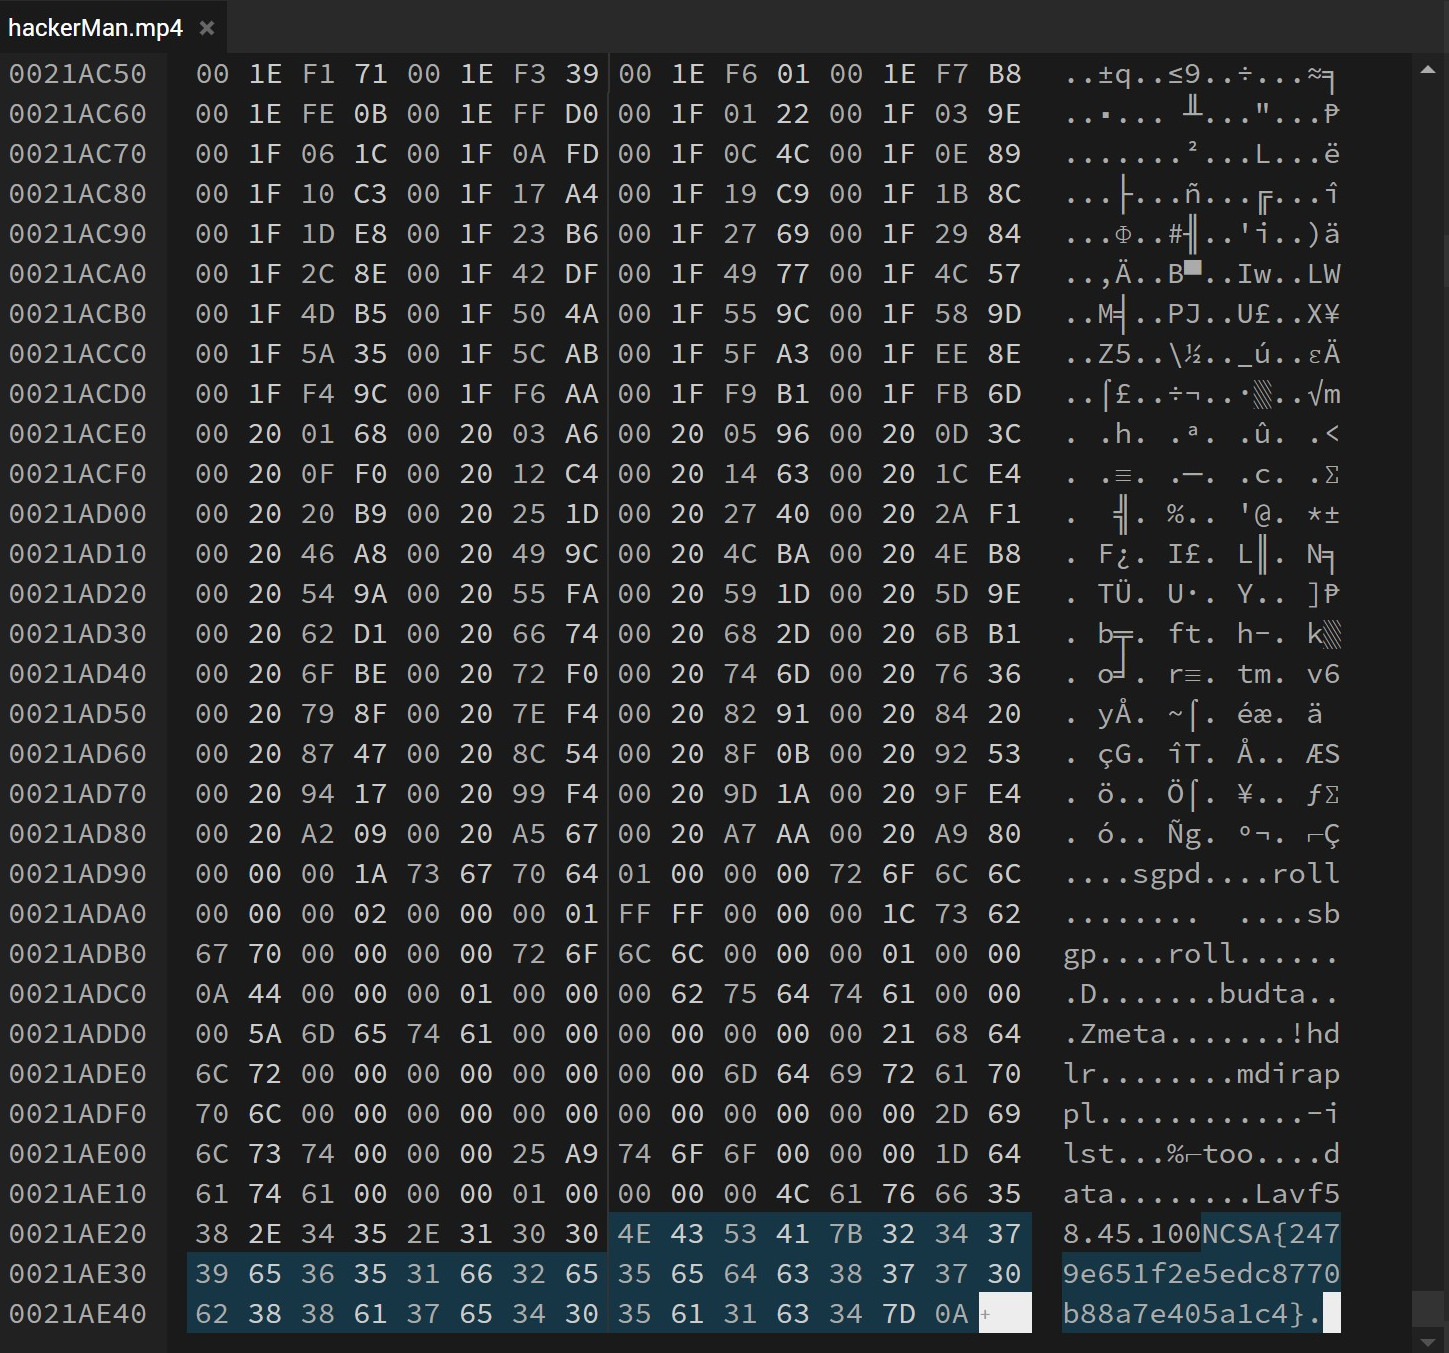Click hex byte B8 in row 0021AC50
Viewport: 1449px width, 1353px height.
coord(1005,74)
